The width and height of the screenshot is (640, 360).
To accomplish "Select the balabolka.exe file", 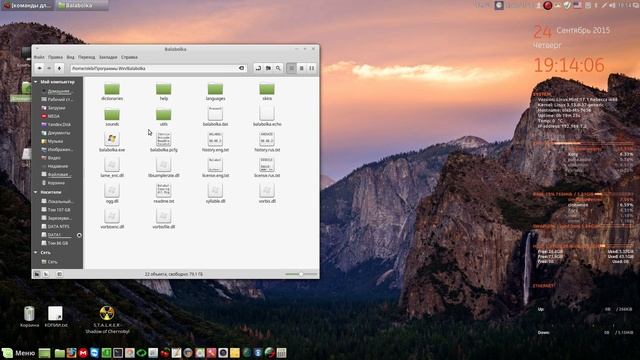I will 112,142.
